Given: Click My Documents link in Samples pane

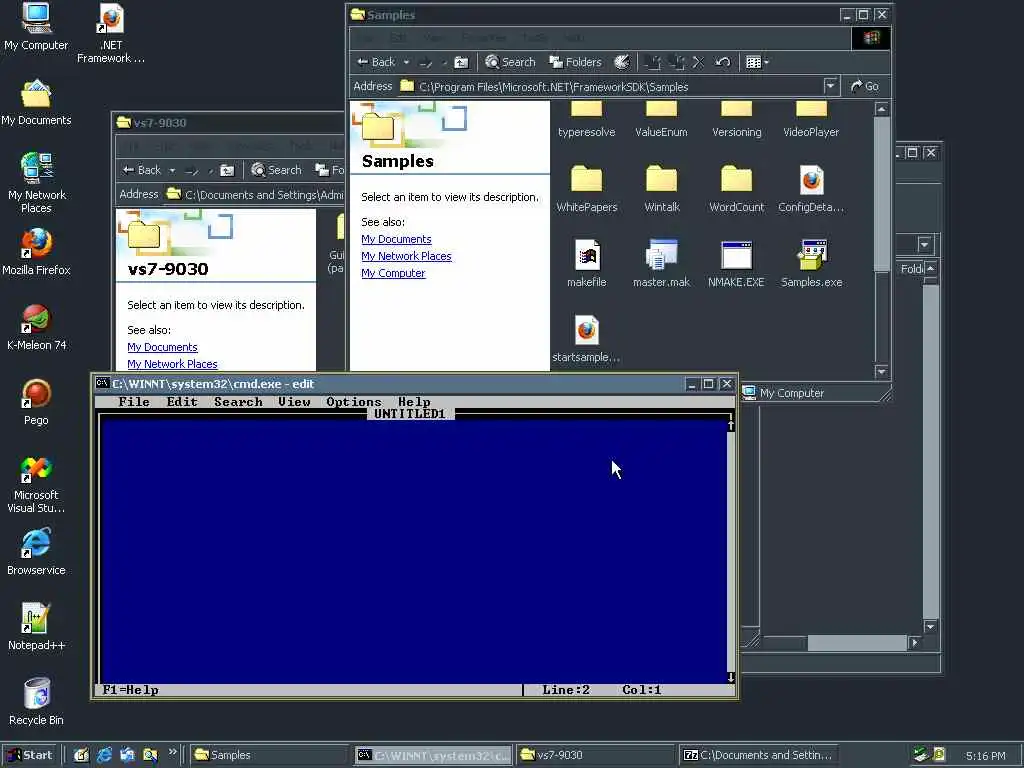Looking at the screenshot, I should (x=396, y=239).
